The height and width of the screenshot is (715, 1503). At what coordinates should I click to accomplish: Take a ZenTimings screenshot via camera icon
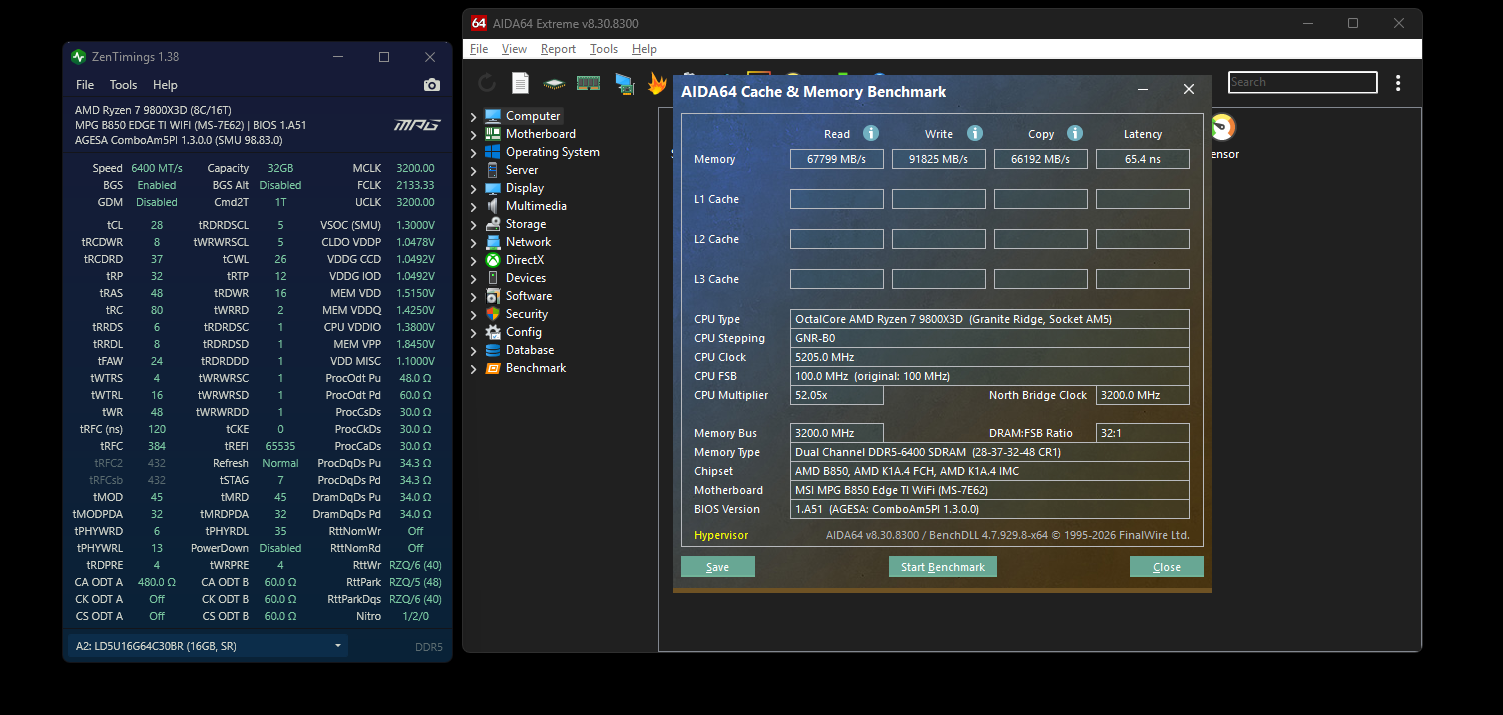431,85
